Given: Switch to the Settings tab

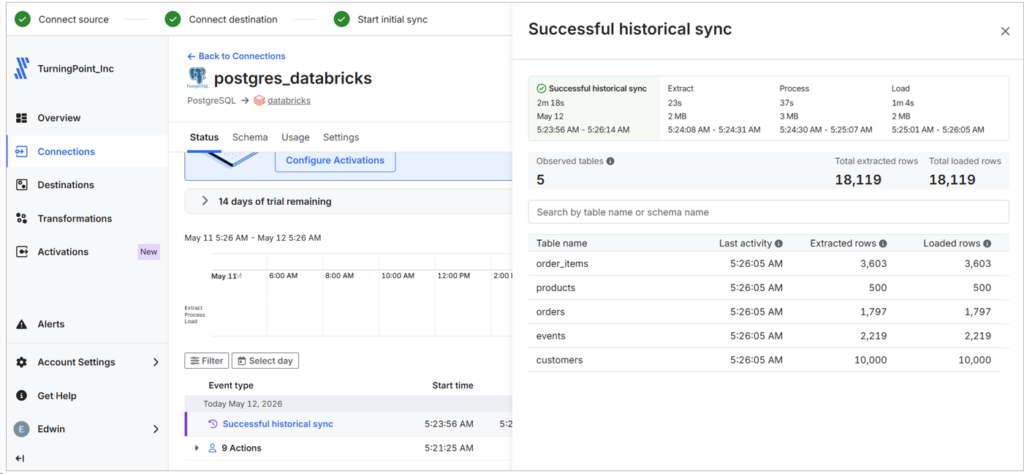Looking at the screenshot, I should click(341, 138).
